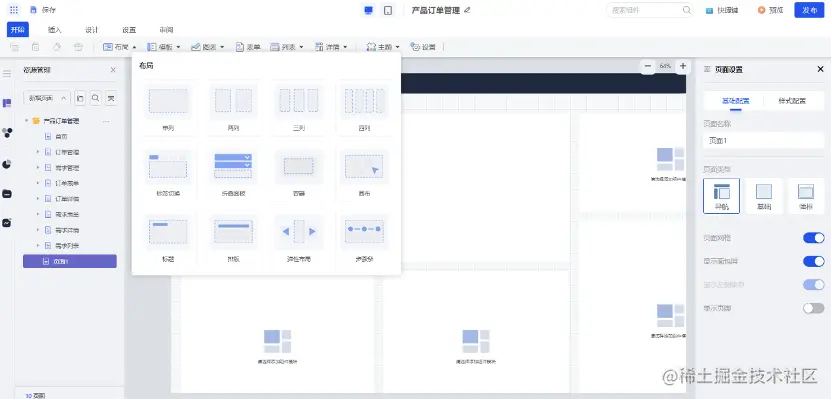
Task: Select the 设置 ribbon tab
Action: click(x=129, y=30)
